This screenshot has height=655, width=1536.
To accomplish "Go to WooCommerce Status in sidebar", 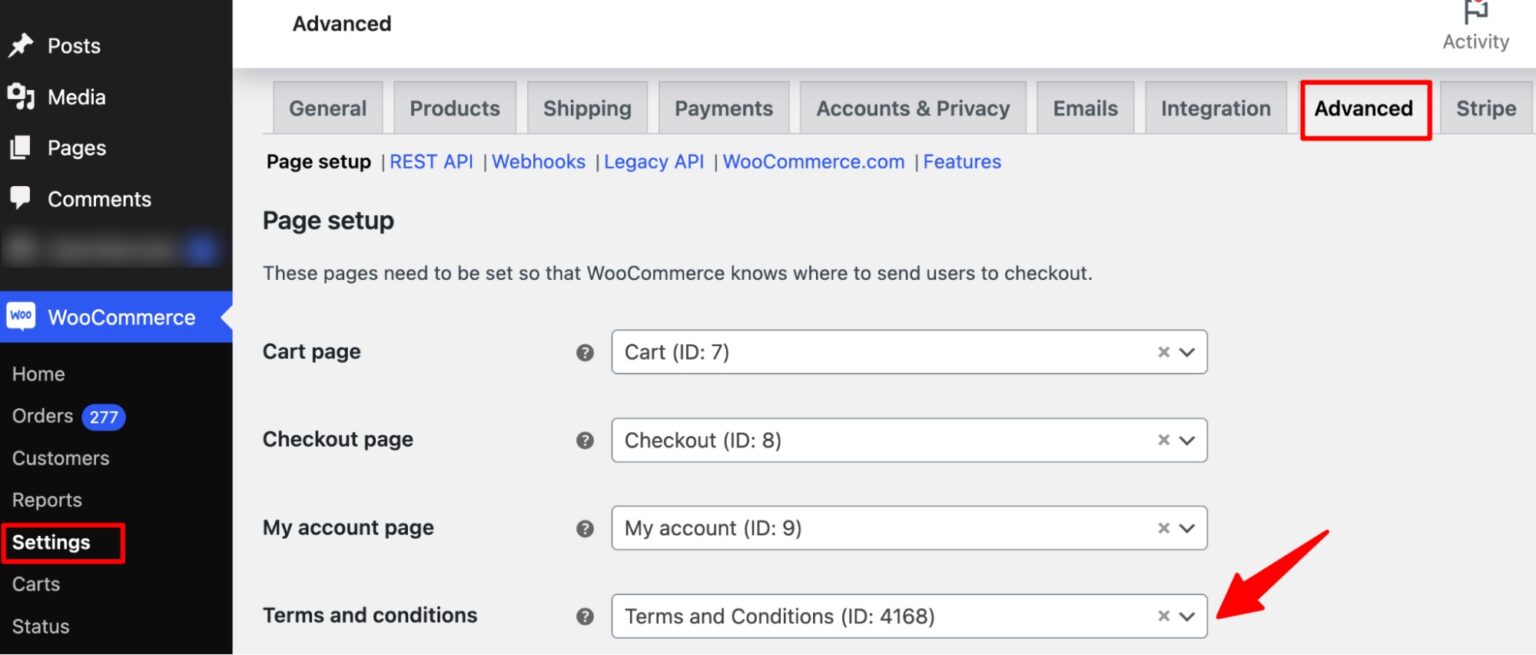I will pos(40,626).
